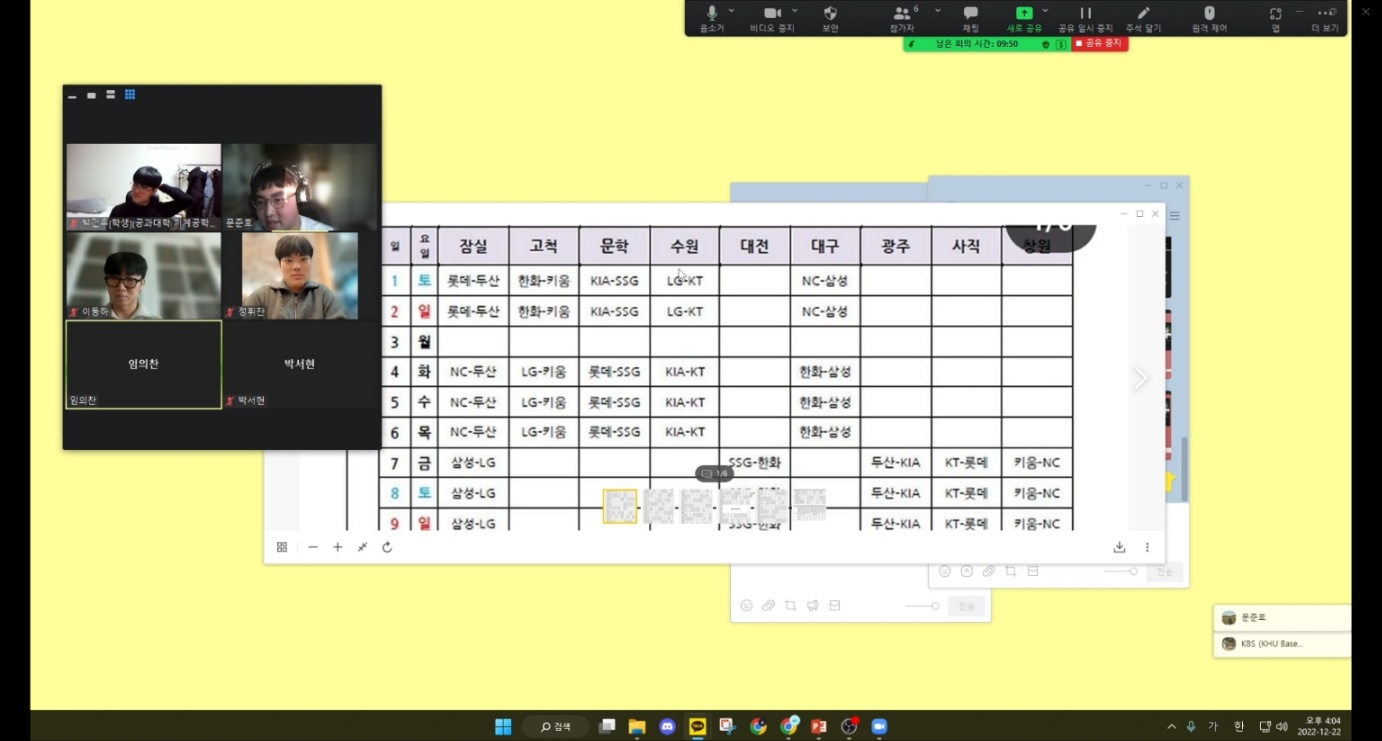
Task: Click the 고척 column header
Action: [544, 246]
